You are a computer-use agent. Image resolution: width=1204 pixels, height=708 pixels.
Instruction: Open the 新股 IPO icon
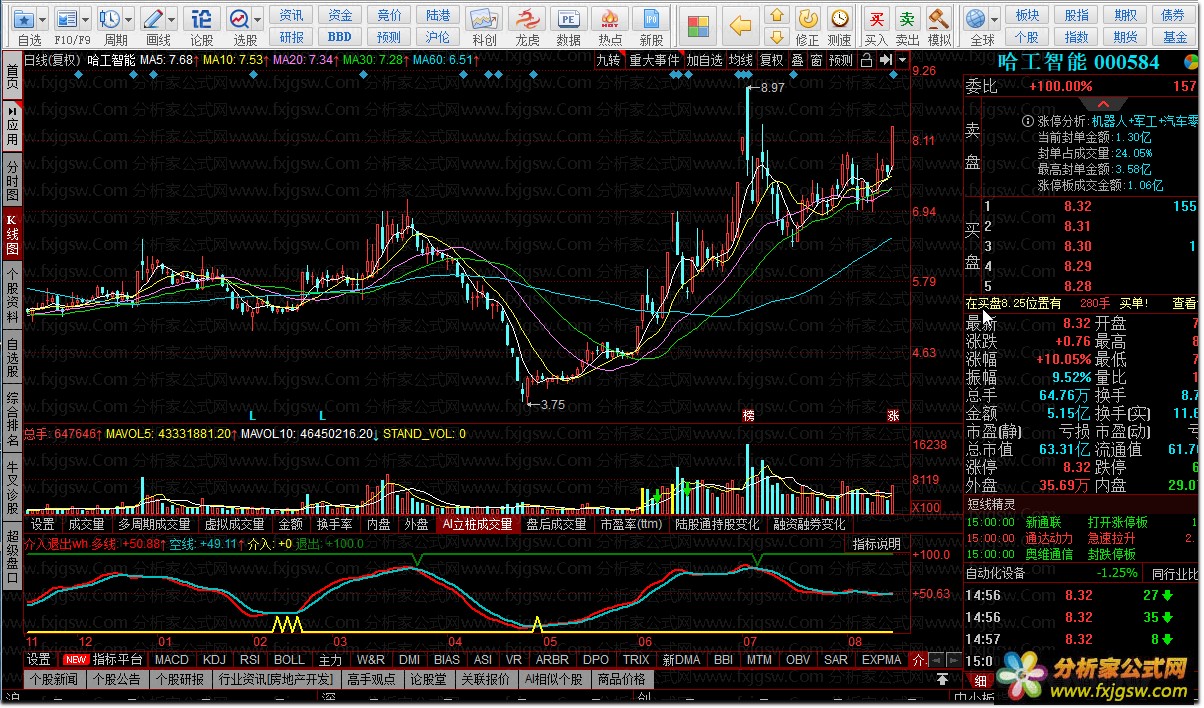pos(651,20)
